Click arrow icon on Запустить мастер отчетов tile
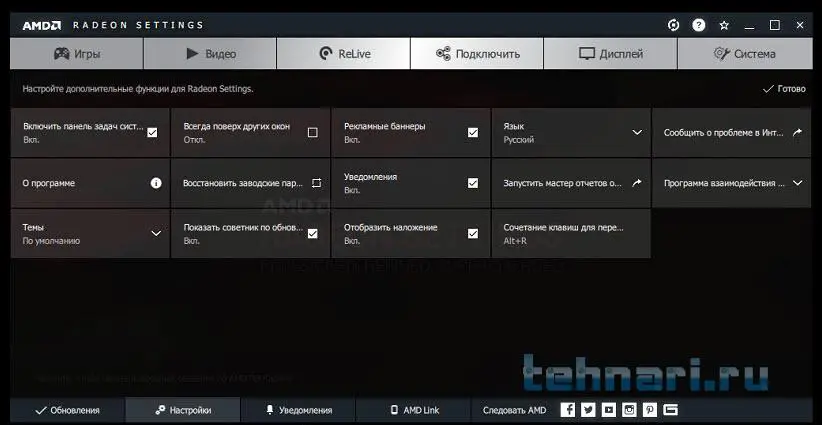This screenshot has width=822, height=425. point(637,183)
